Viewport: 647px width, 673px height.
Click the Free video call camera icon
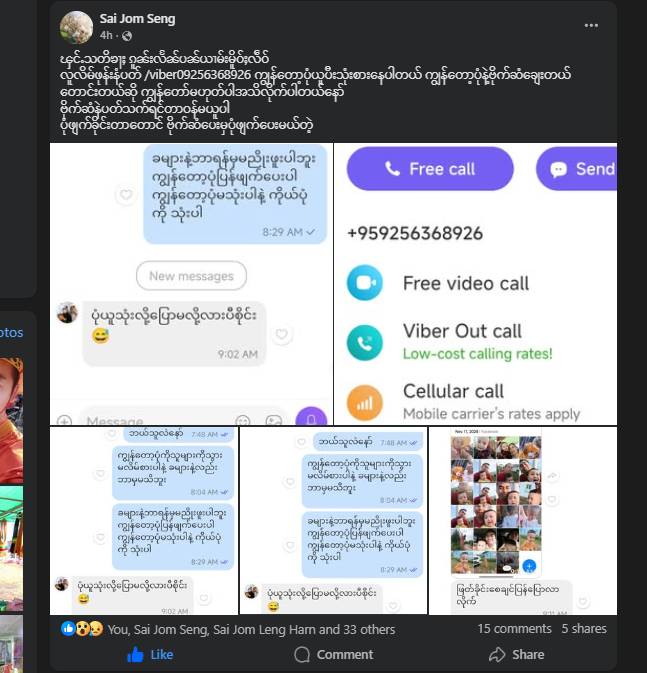pos(365,283)
